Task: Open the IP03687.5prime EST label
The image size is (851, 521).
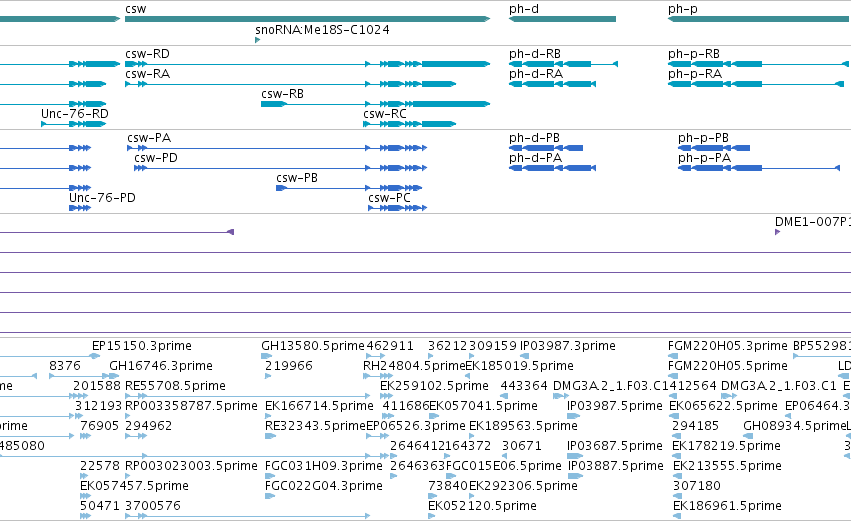Action: [x=615, y=447]
